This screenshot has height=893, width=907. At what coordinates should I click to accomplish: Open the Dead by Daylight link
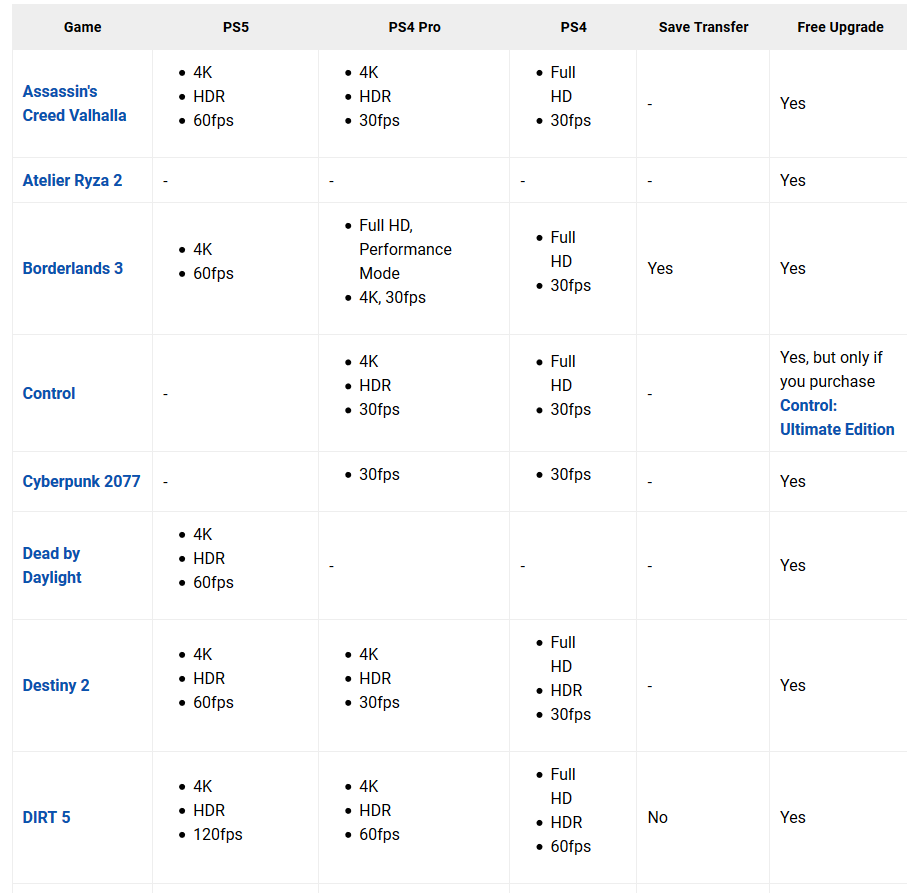pos(52,566)
